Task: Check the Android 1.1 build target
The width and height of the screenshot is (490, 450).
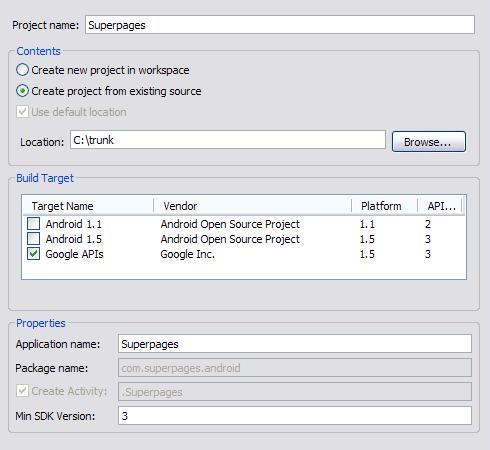Action: point(34,224)
